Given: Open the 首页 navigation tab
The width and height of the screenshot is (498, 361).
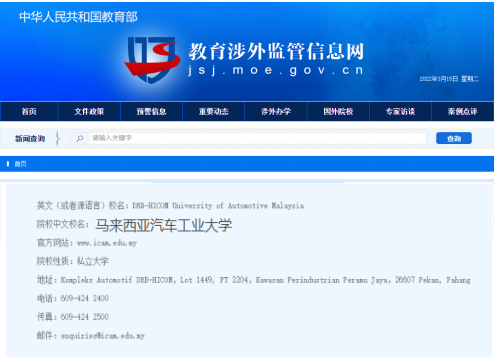Looking at the screenshot, I should click(29, 111).
